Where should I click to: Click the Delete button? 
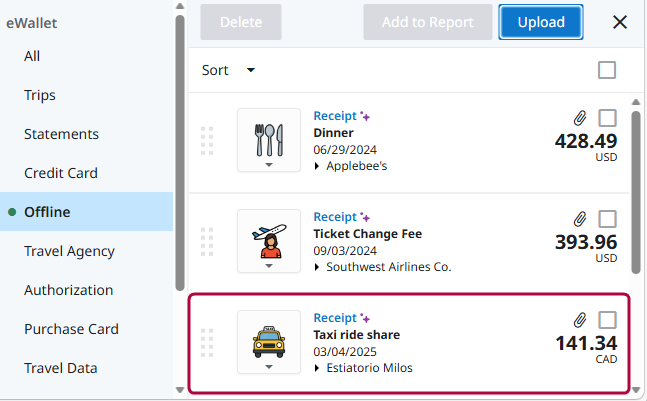[x=241, y=22]
